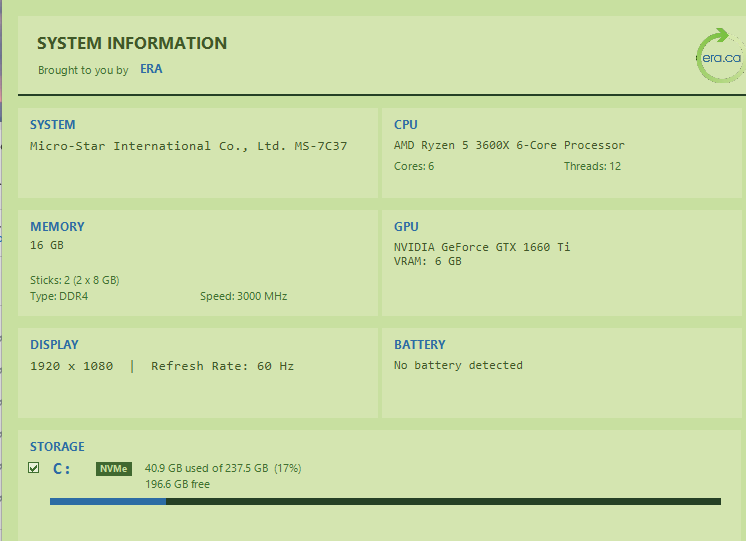
Task: Click the 'VRAM: 6 GB' text
Action: click(428, 261)
